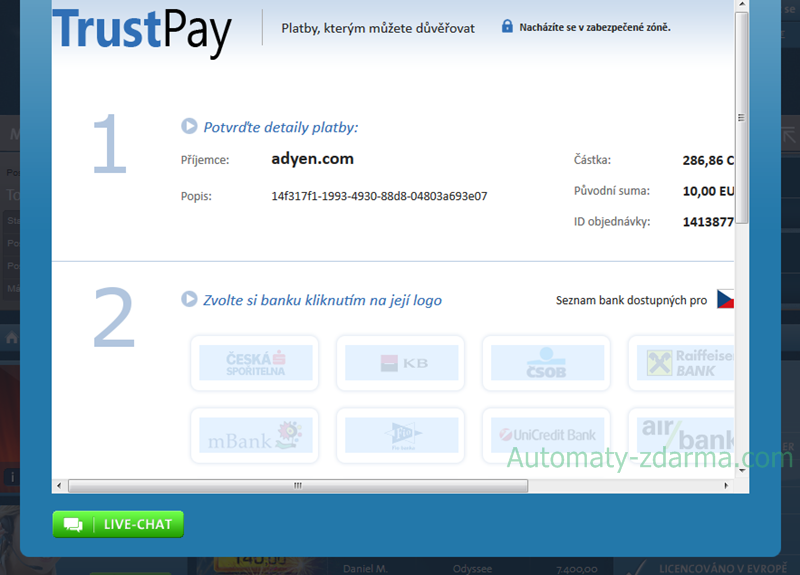Click the Seznam bank dostupných pro text

point(631,301)
